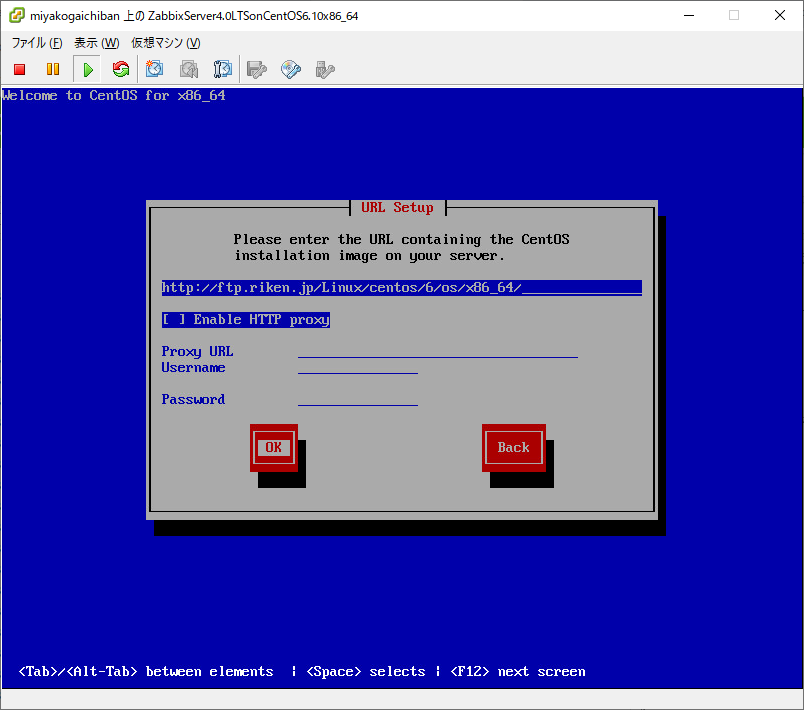This screenshot has width=804, height=710.
Task: Click the '<Tab>/<Alt-Tab> between elements' hint
Action: (x=146, y=672)
